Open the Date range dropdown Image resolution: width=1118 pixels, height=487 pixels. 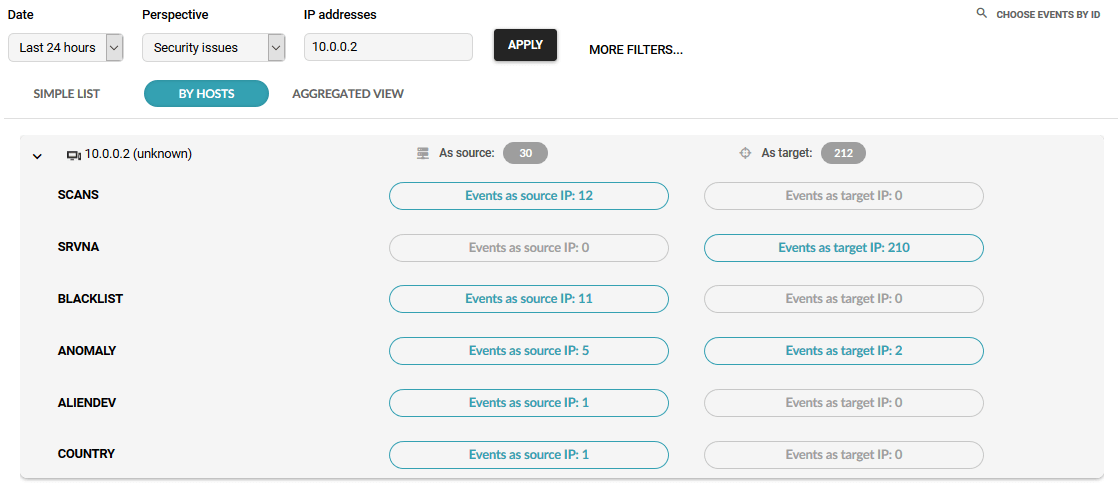point(66,48)
